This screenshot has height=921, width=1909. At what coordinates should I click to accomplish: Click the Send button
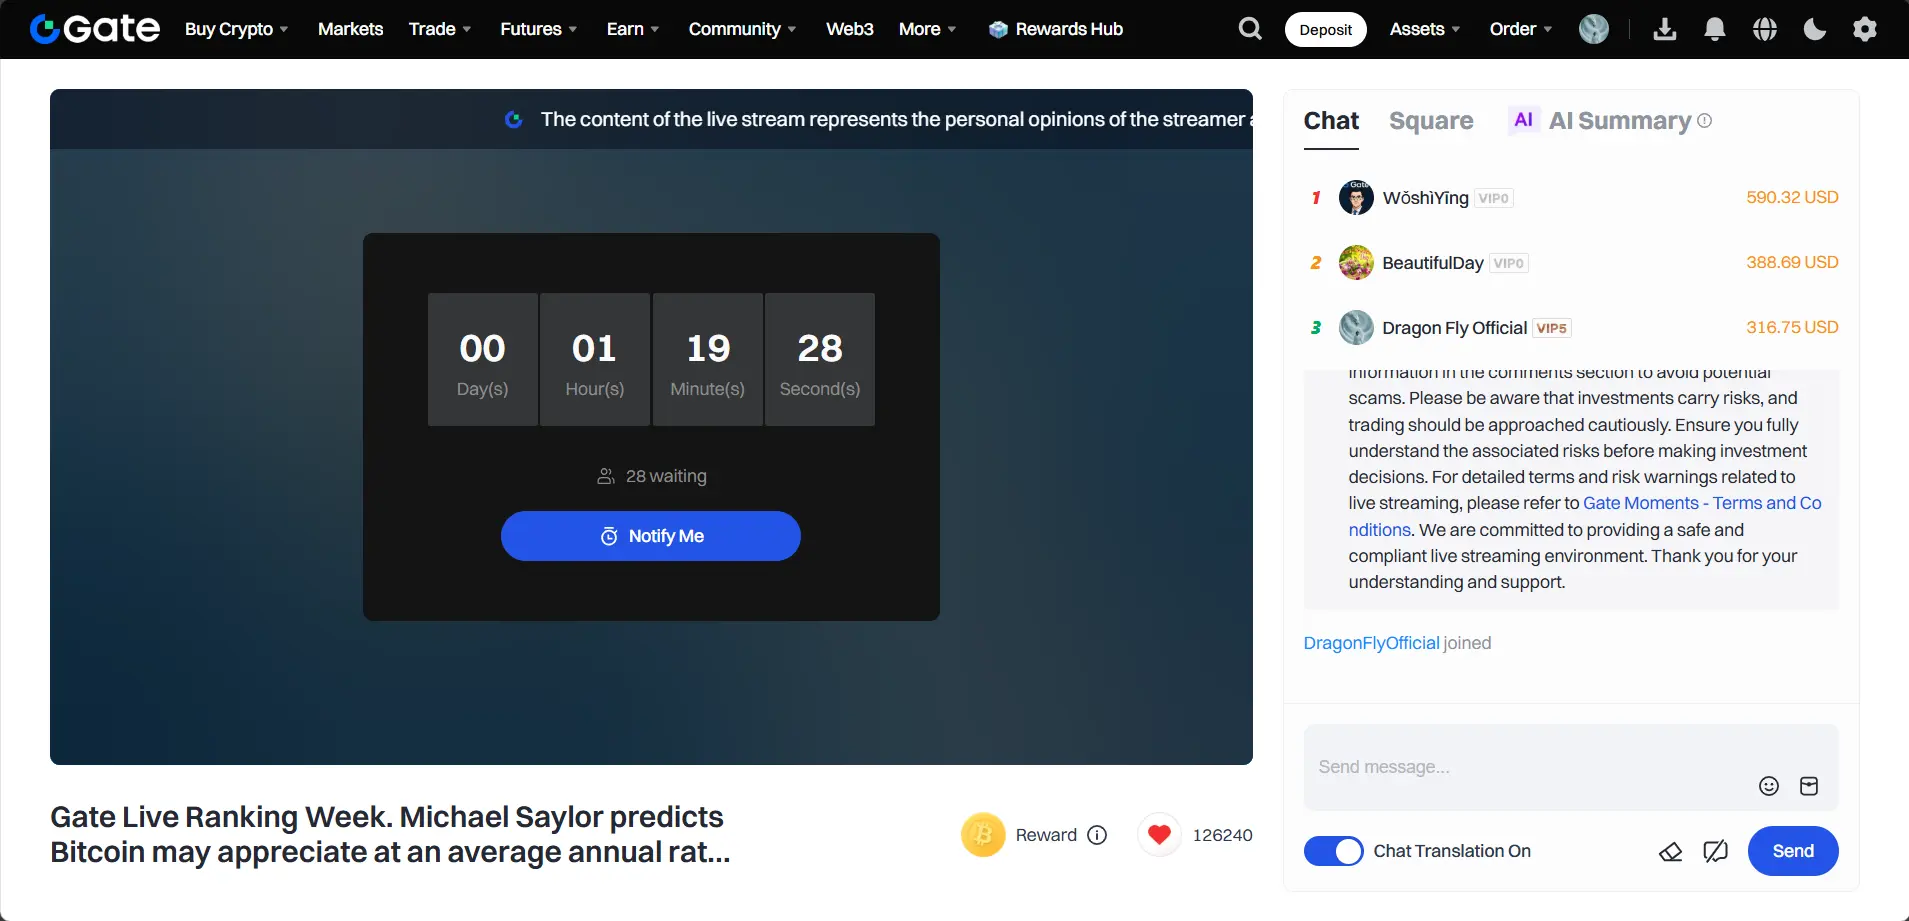point(1793,851)
